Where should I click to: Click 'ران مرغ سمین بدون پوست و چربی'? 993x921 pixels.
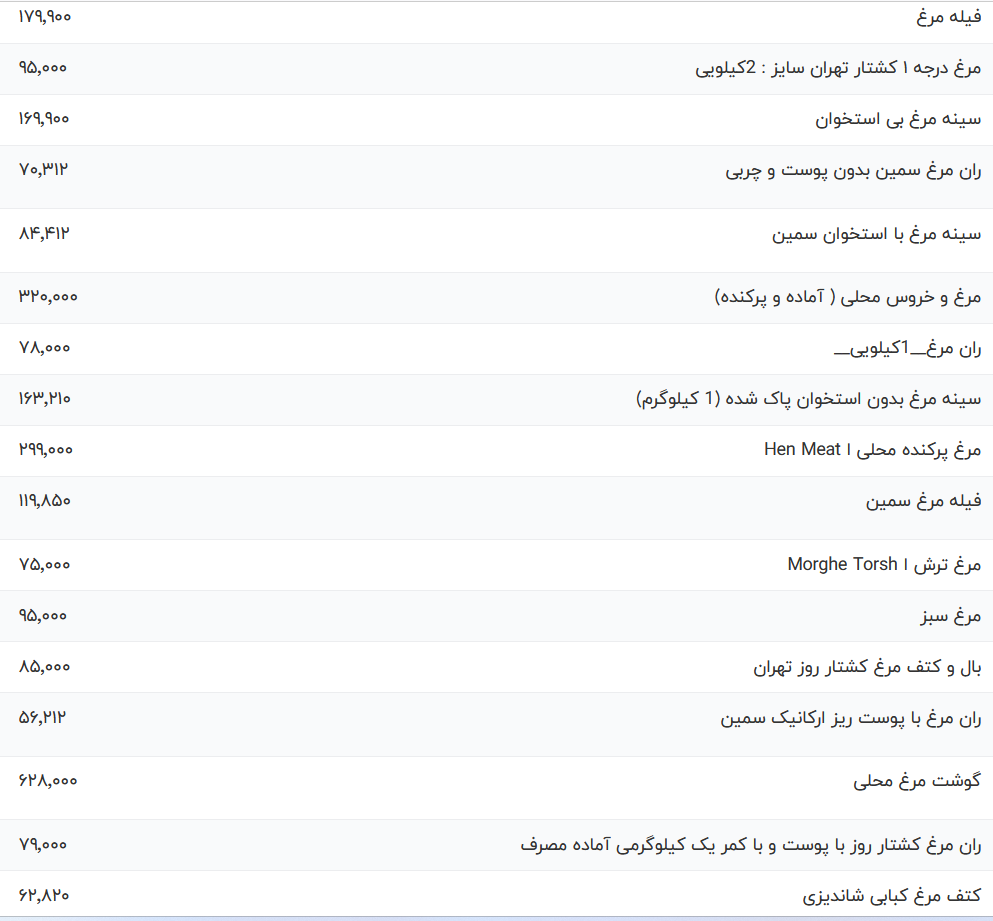pyautogui.click(x=853, y=171)
